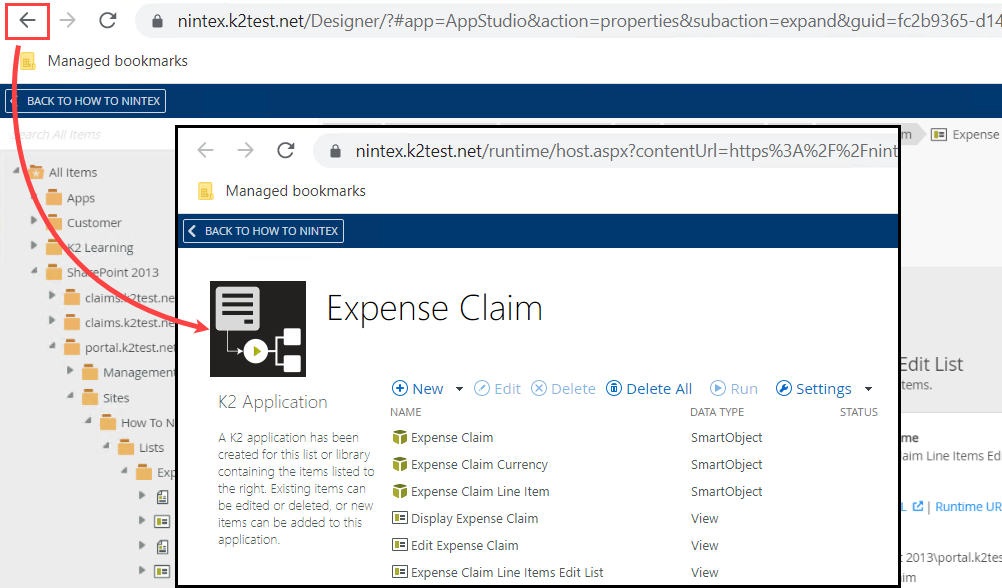
Task: Click the Expense Claim Line Item cube icon
Action: (x=399, y=491)
